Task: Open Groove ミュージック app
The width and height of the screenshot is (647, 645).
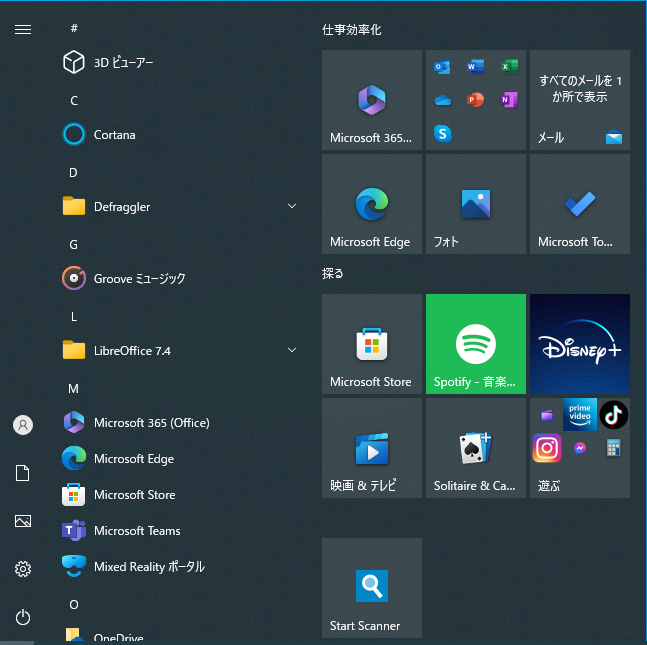Action: 178,279
